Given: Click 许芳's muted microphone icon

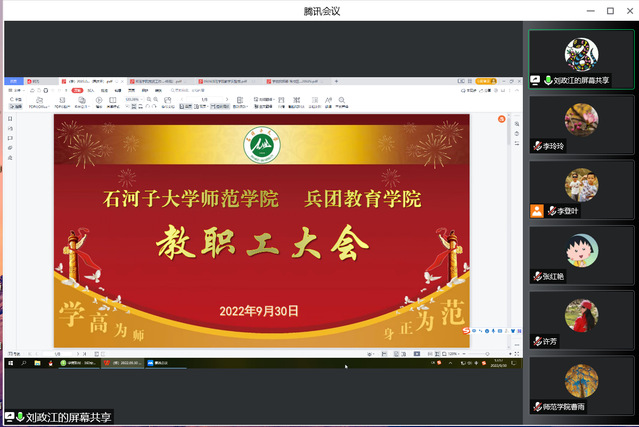Looking at the screenshot, I should tap(538, 341).
